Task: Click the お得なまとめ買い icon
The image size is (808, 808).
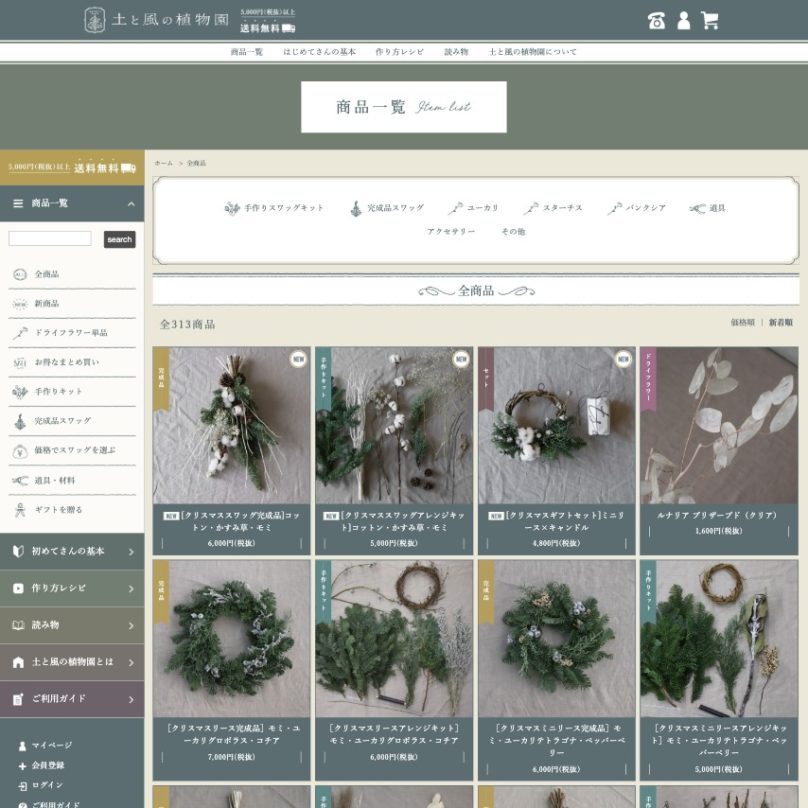Action: coord(20,363)
